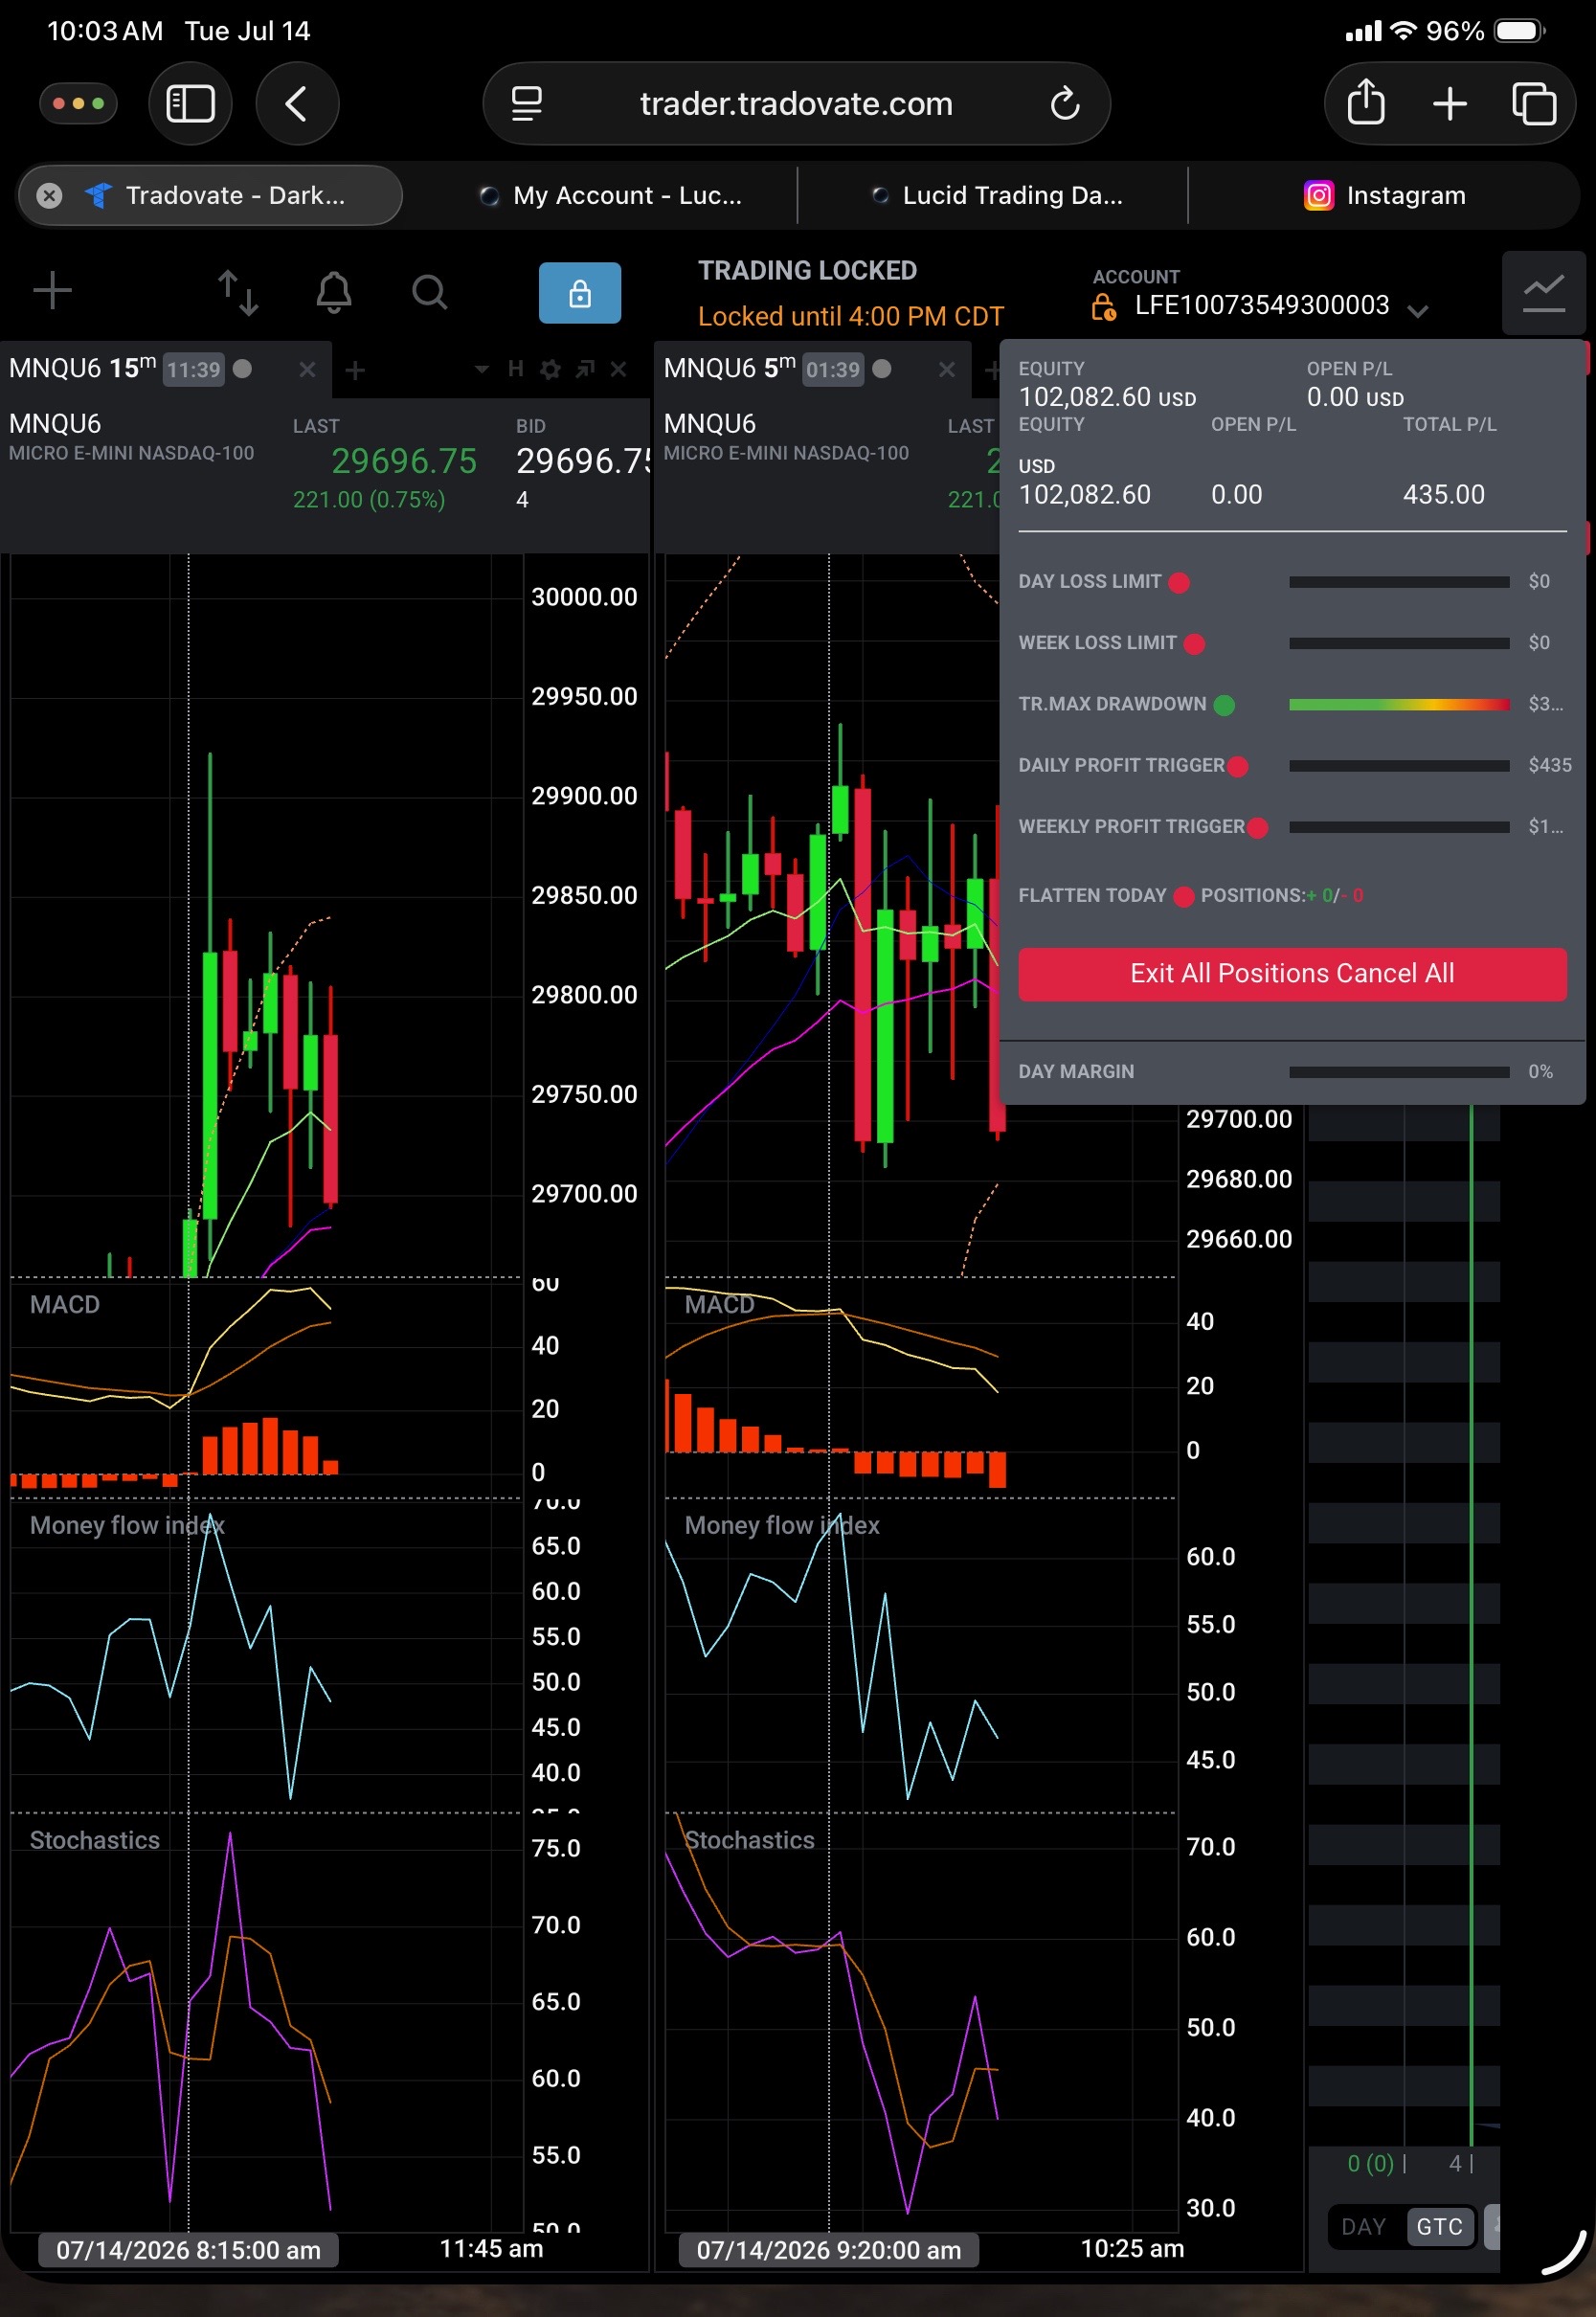Open the line chart icon at top right

(x=1543, y=292)
